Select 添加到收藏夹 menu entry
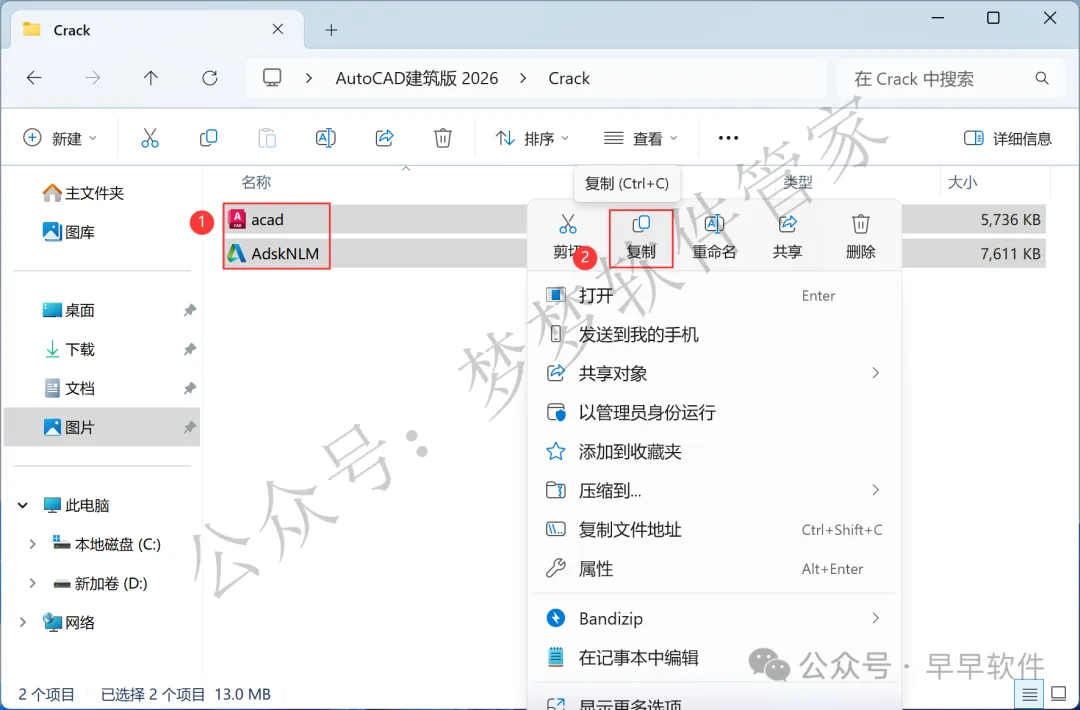The image size is (1080, 710). [714, 452]
